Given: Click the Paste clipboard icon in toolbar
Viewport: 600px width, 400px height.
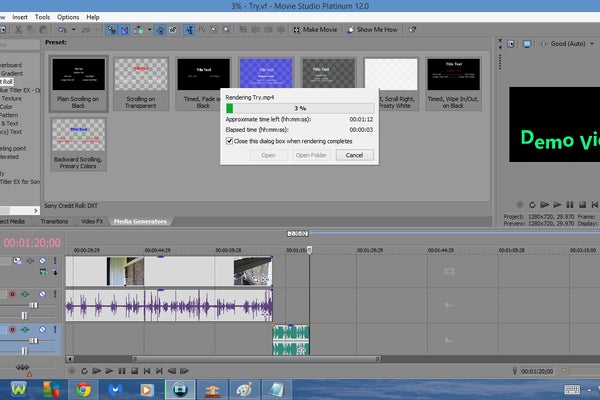Looking at the screenshot, I should (x=43, y=29).
